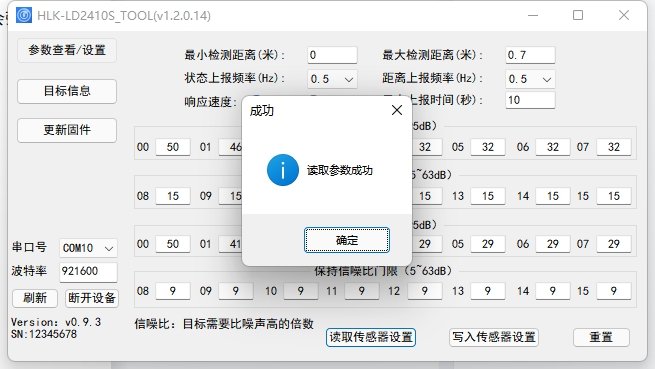Open the 更新固件 section
655x369 pixels.
pos(67,130)
